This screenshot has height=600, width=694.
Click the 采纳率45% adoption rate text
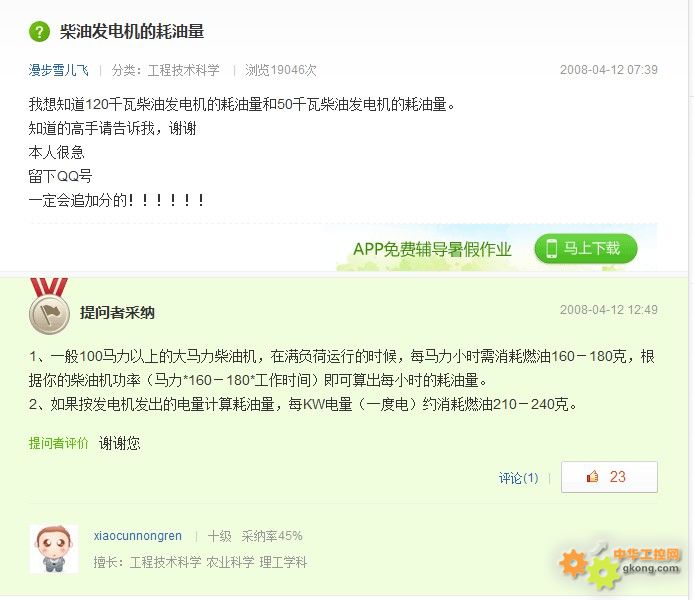[272, 536]
